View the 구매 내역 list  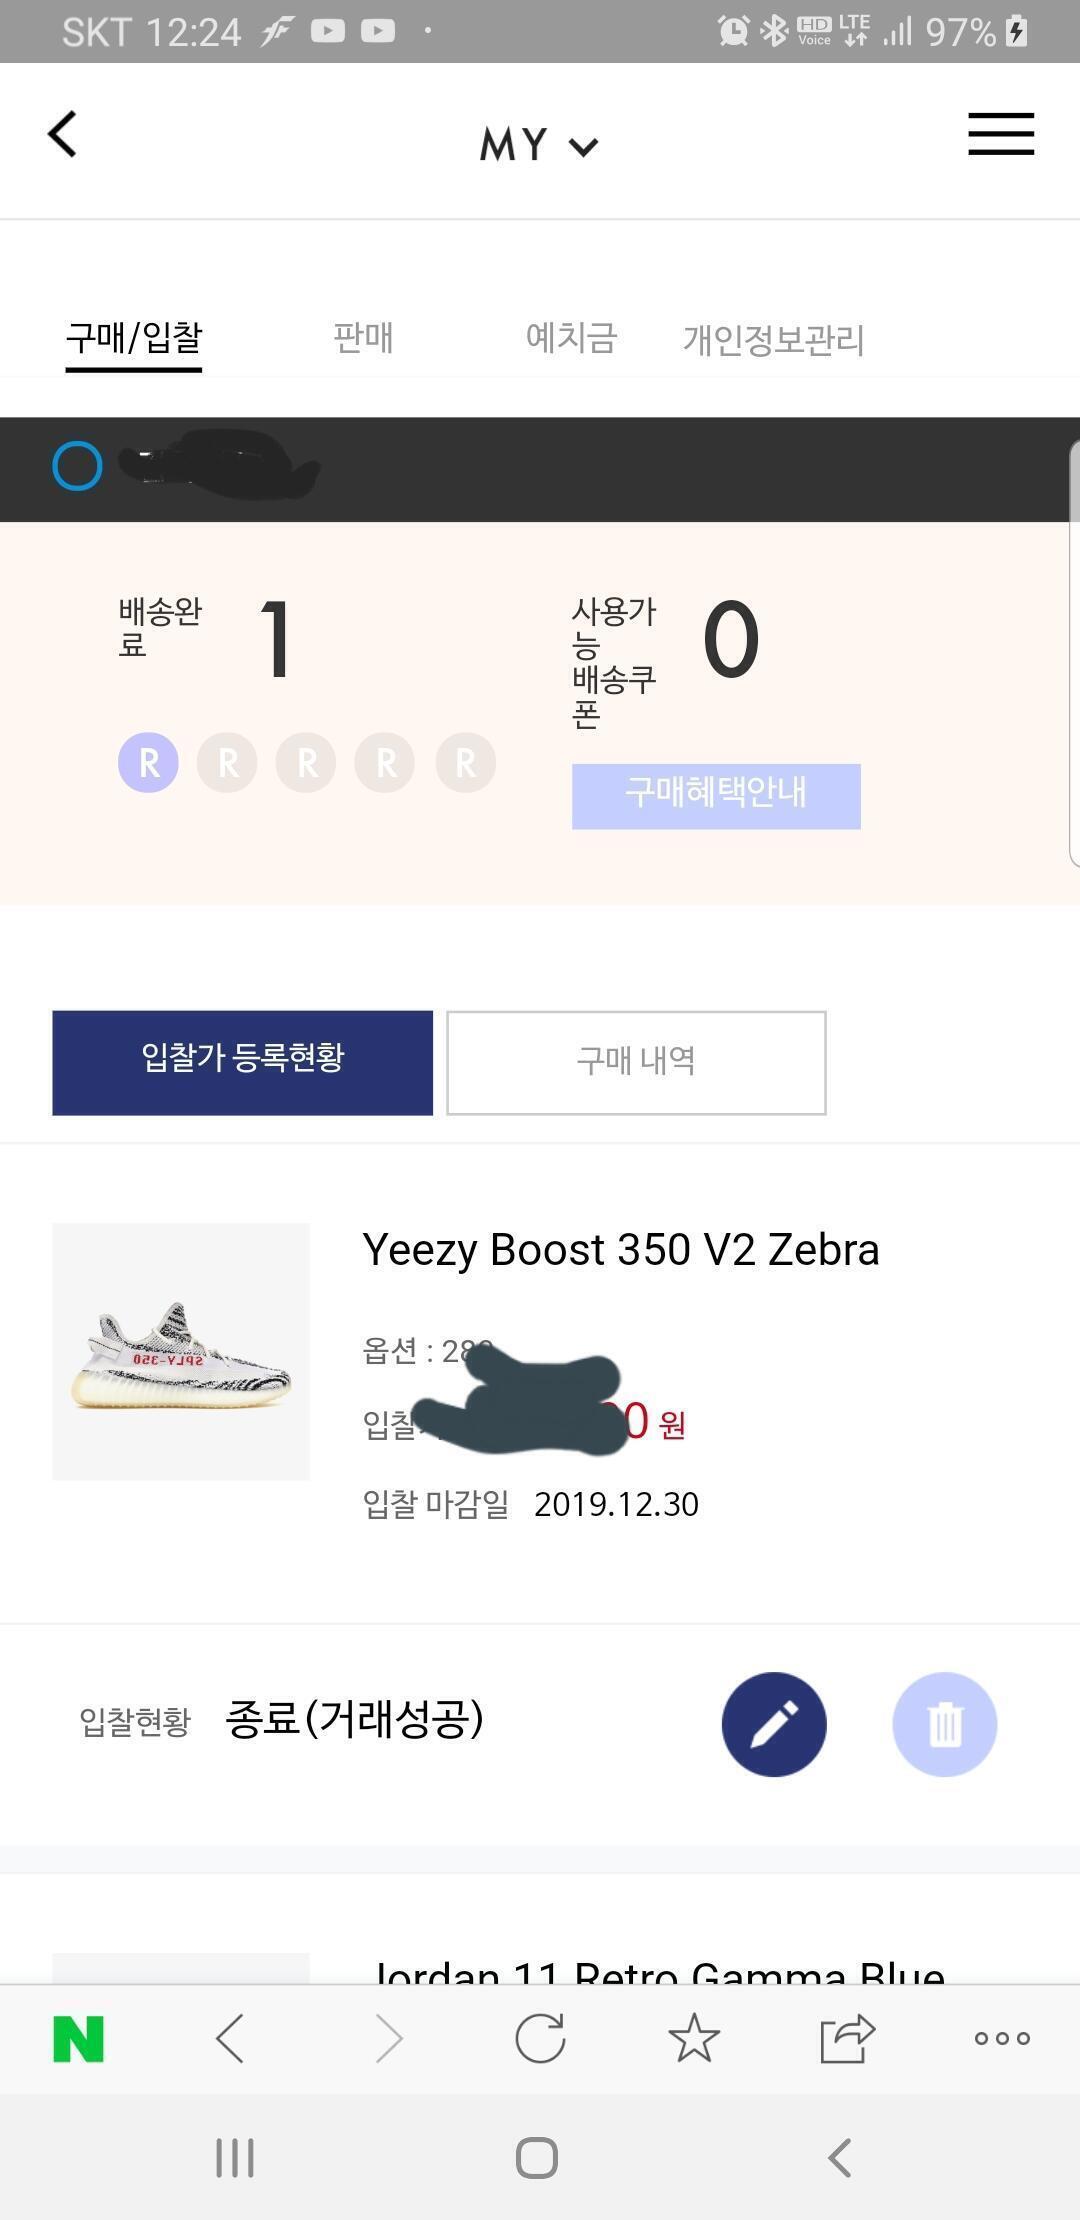click(636, 1062)
